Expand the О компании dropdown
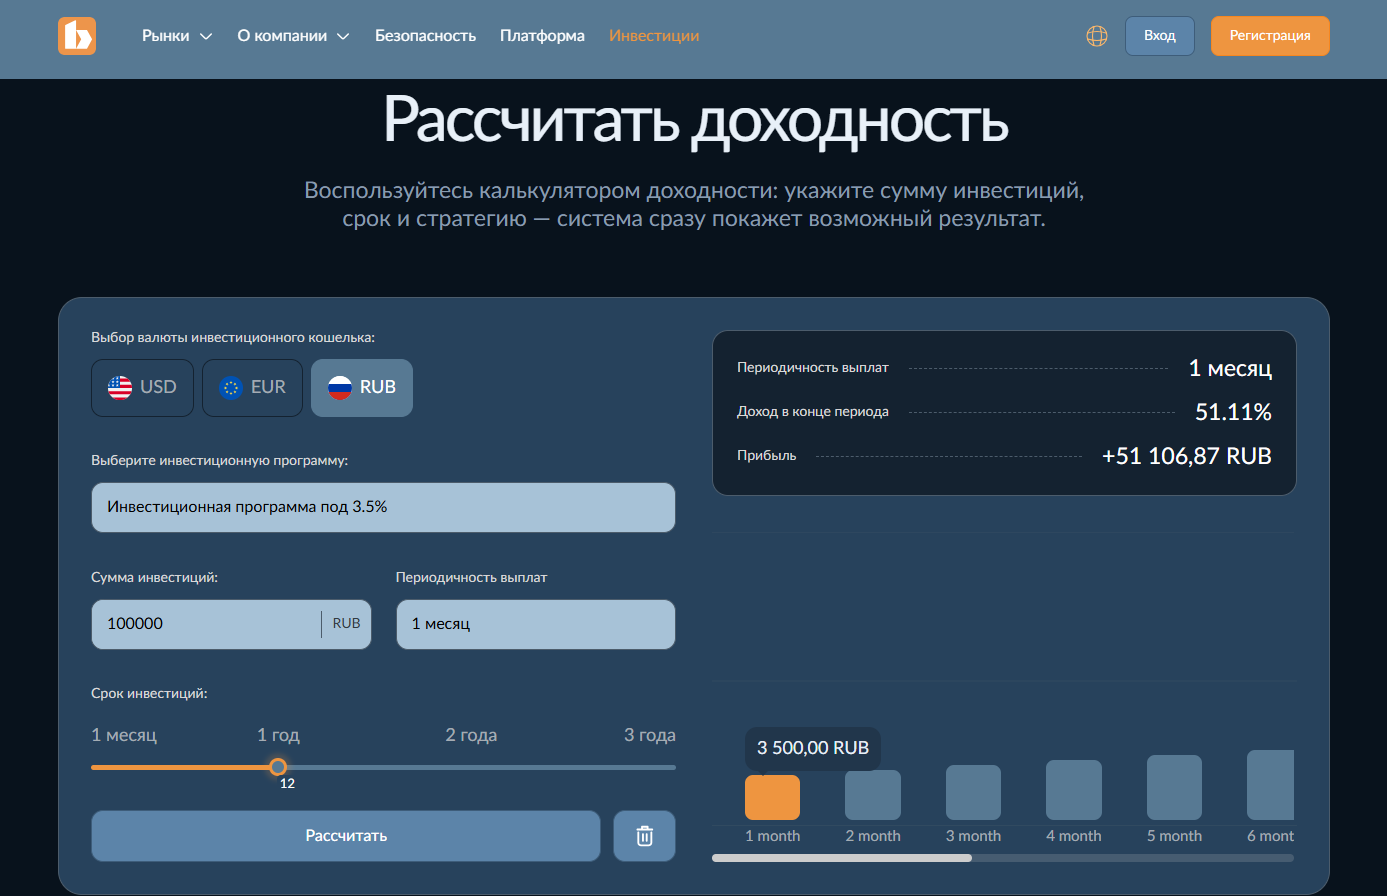Screen dimensions: 1387x896 343,37
